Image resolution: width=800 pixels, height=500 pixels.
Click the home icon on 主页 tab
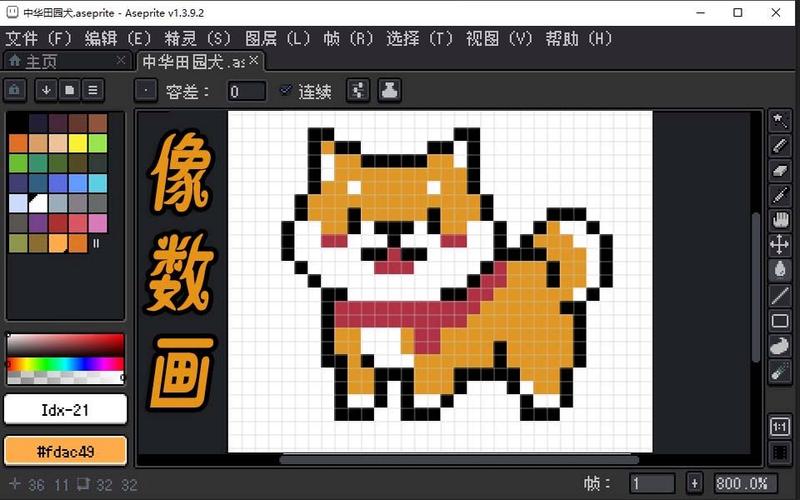(x=15, y=61)
